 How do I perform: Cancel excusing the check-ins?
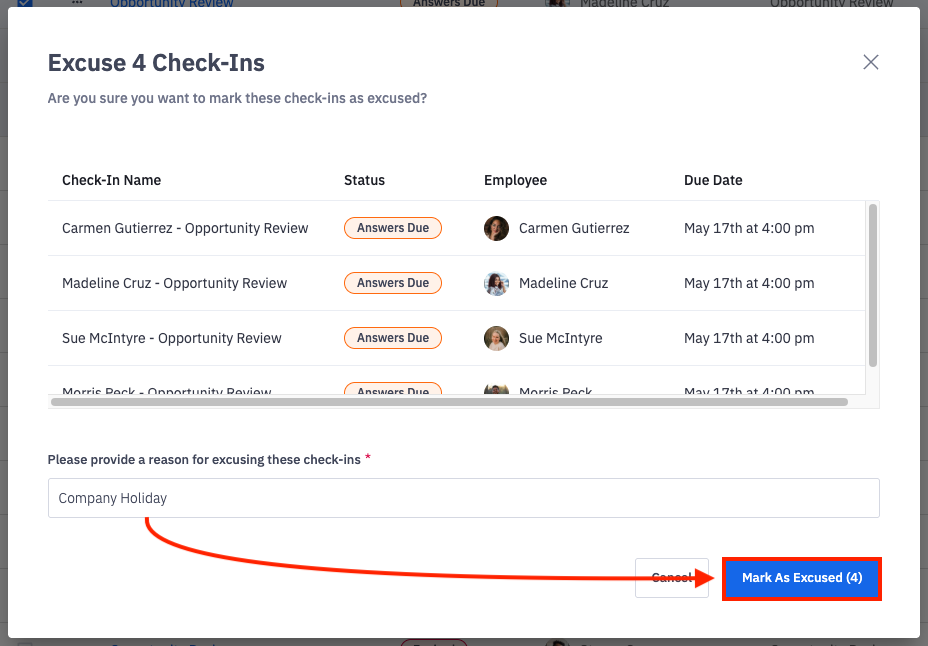pos(671,578)
